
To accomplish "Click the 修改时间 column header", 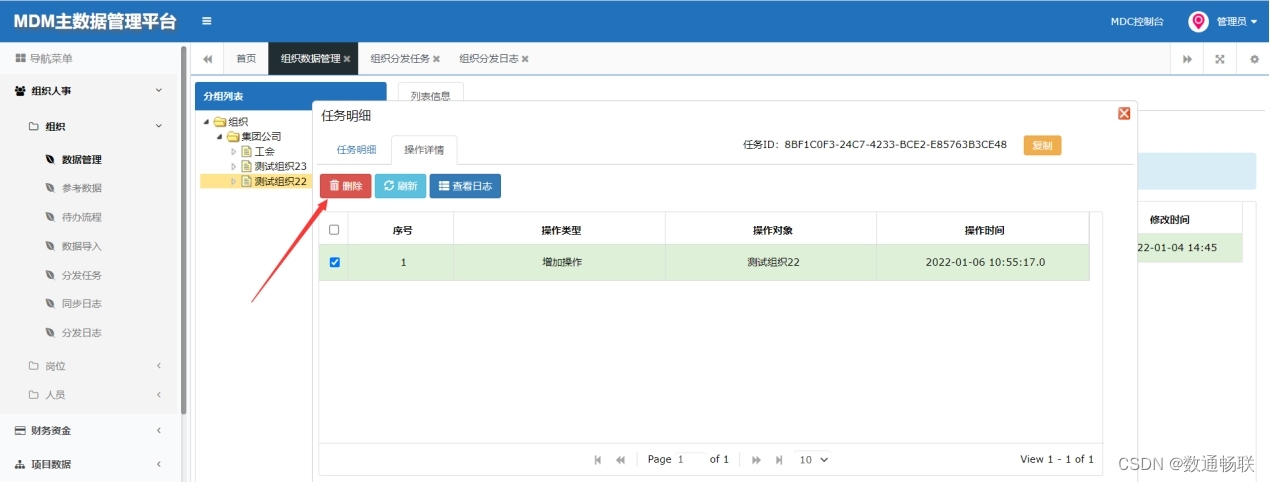I will pyautogui.click(x=1169, y=219).
